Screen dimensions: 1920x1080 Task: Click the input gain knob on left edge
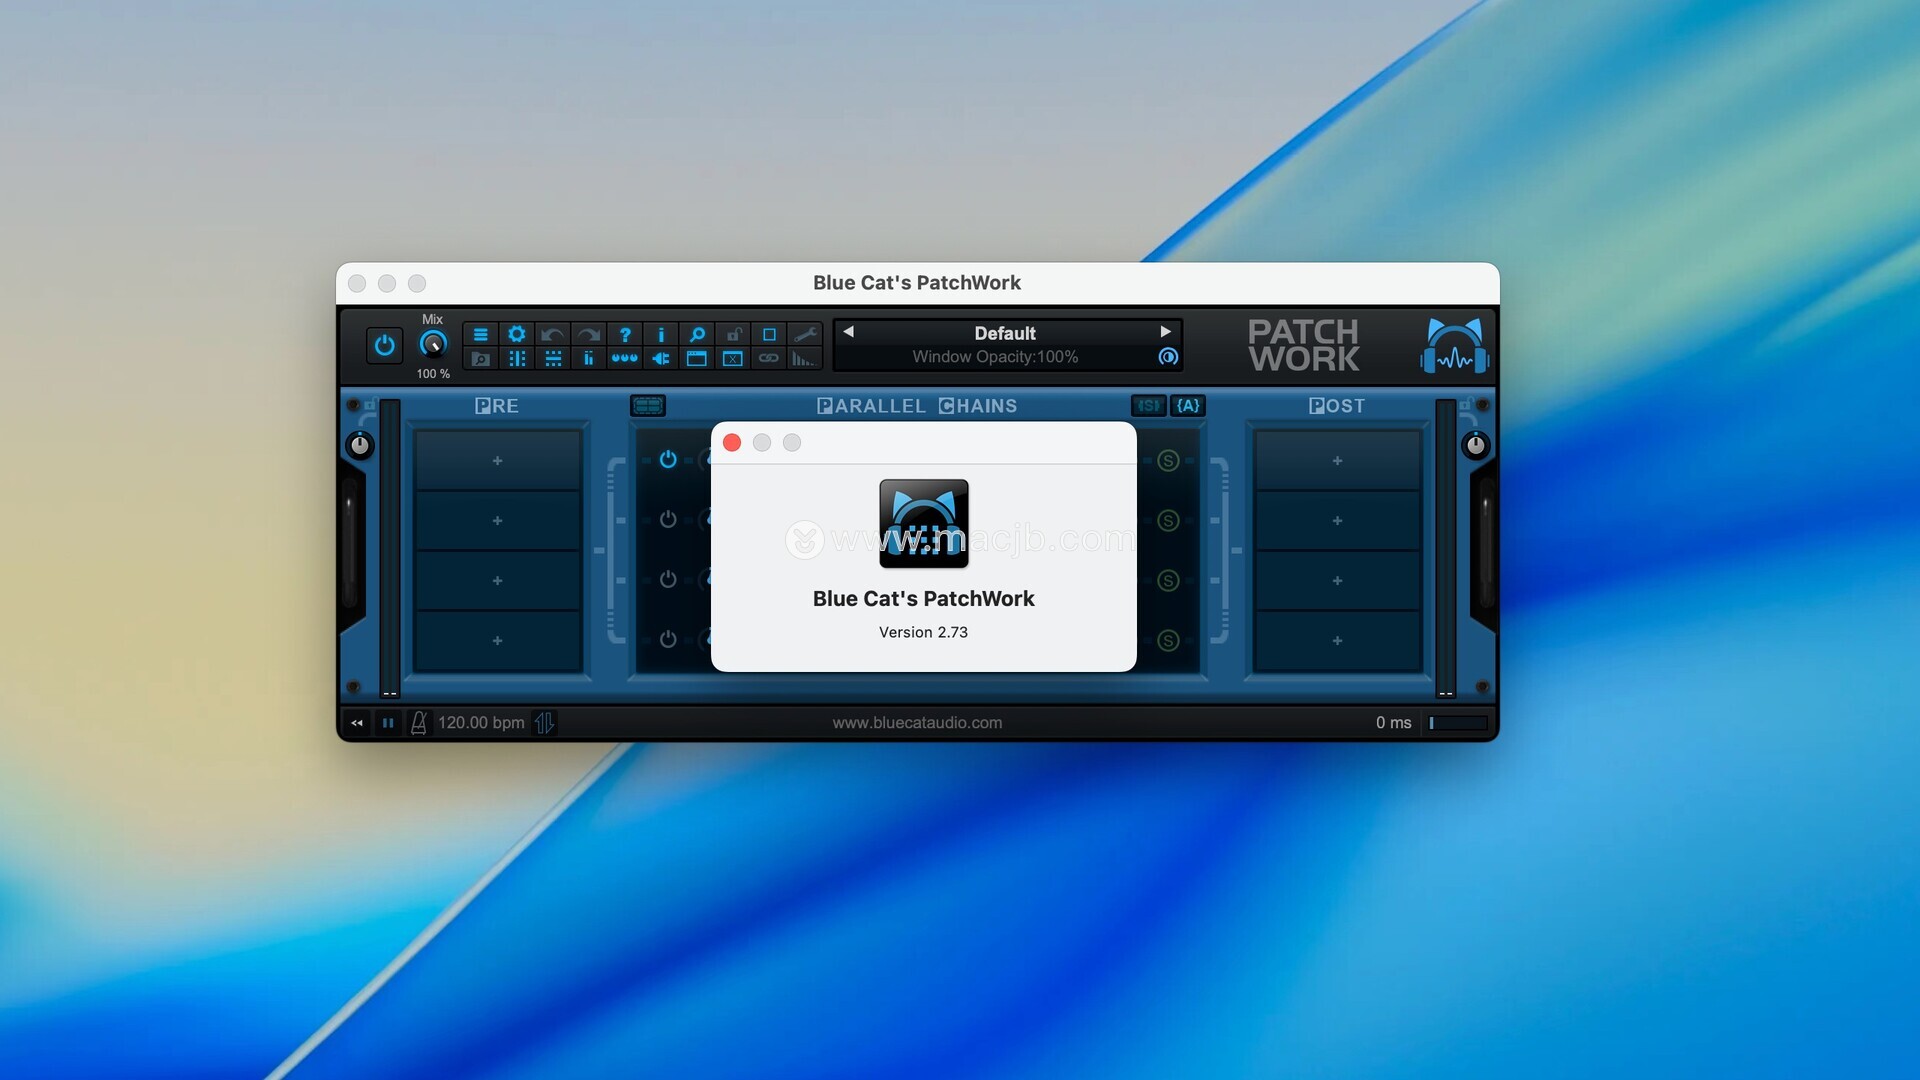click(x=360, y=445)
